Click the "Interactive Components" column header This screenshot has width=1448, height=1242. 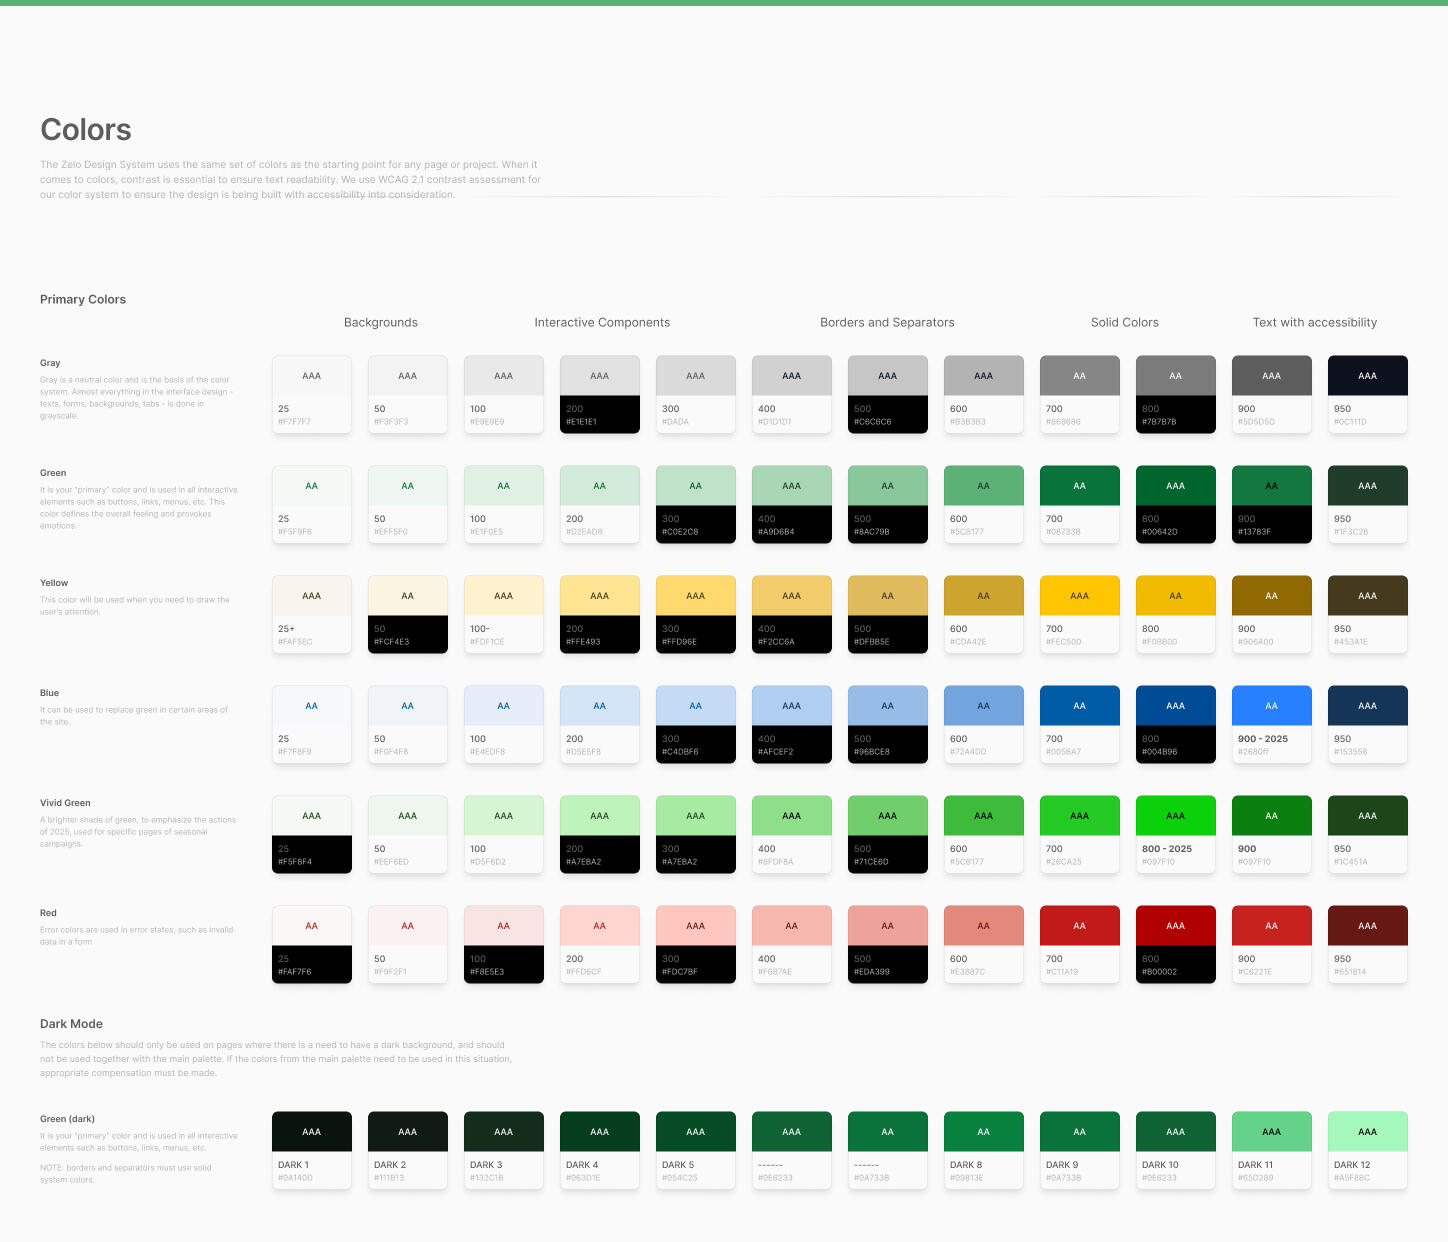pyautogui.click(x=602, y=322)
